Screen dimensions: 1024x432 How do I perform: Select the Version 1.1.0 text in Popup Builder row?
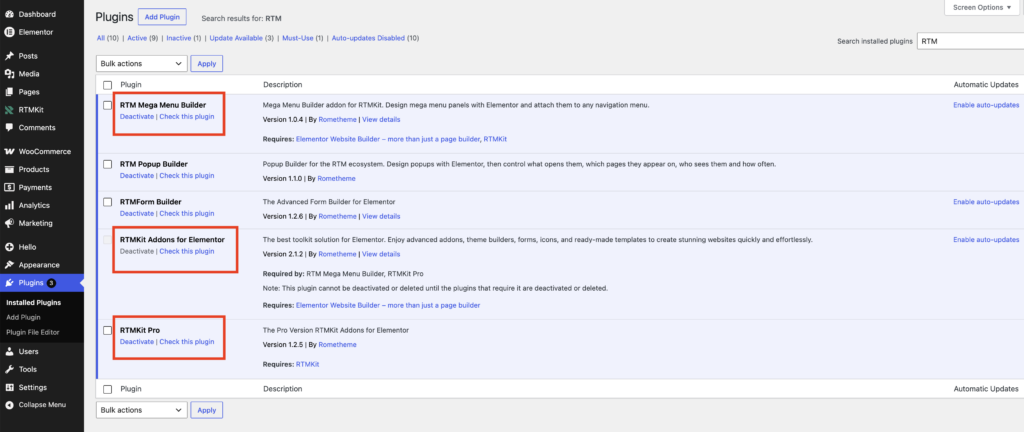(281, 178)
